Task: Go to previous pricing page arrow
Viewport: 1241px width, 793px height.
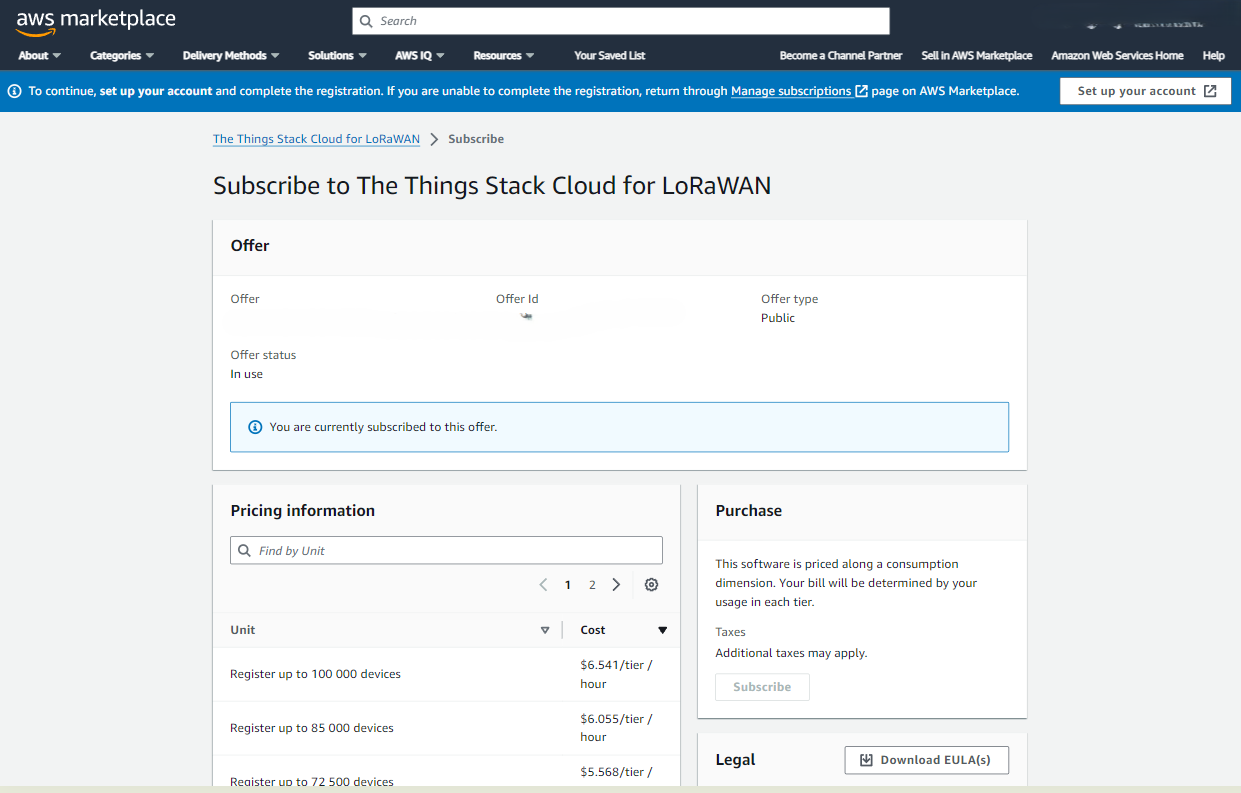Action: (x=543, y=585)
